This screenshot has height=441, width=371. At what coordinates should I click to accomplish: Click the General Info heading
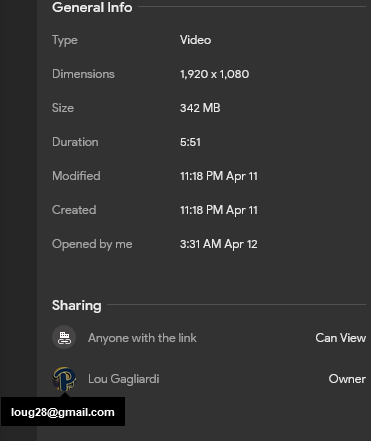click(92, 7)
